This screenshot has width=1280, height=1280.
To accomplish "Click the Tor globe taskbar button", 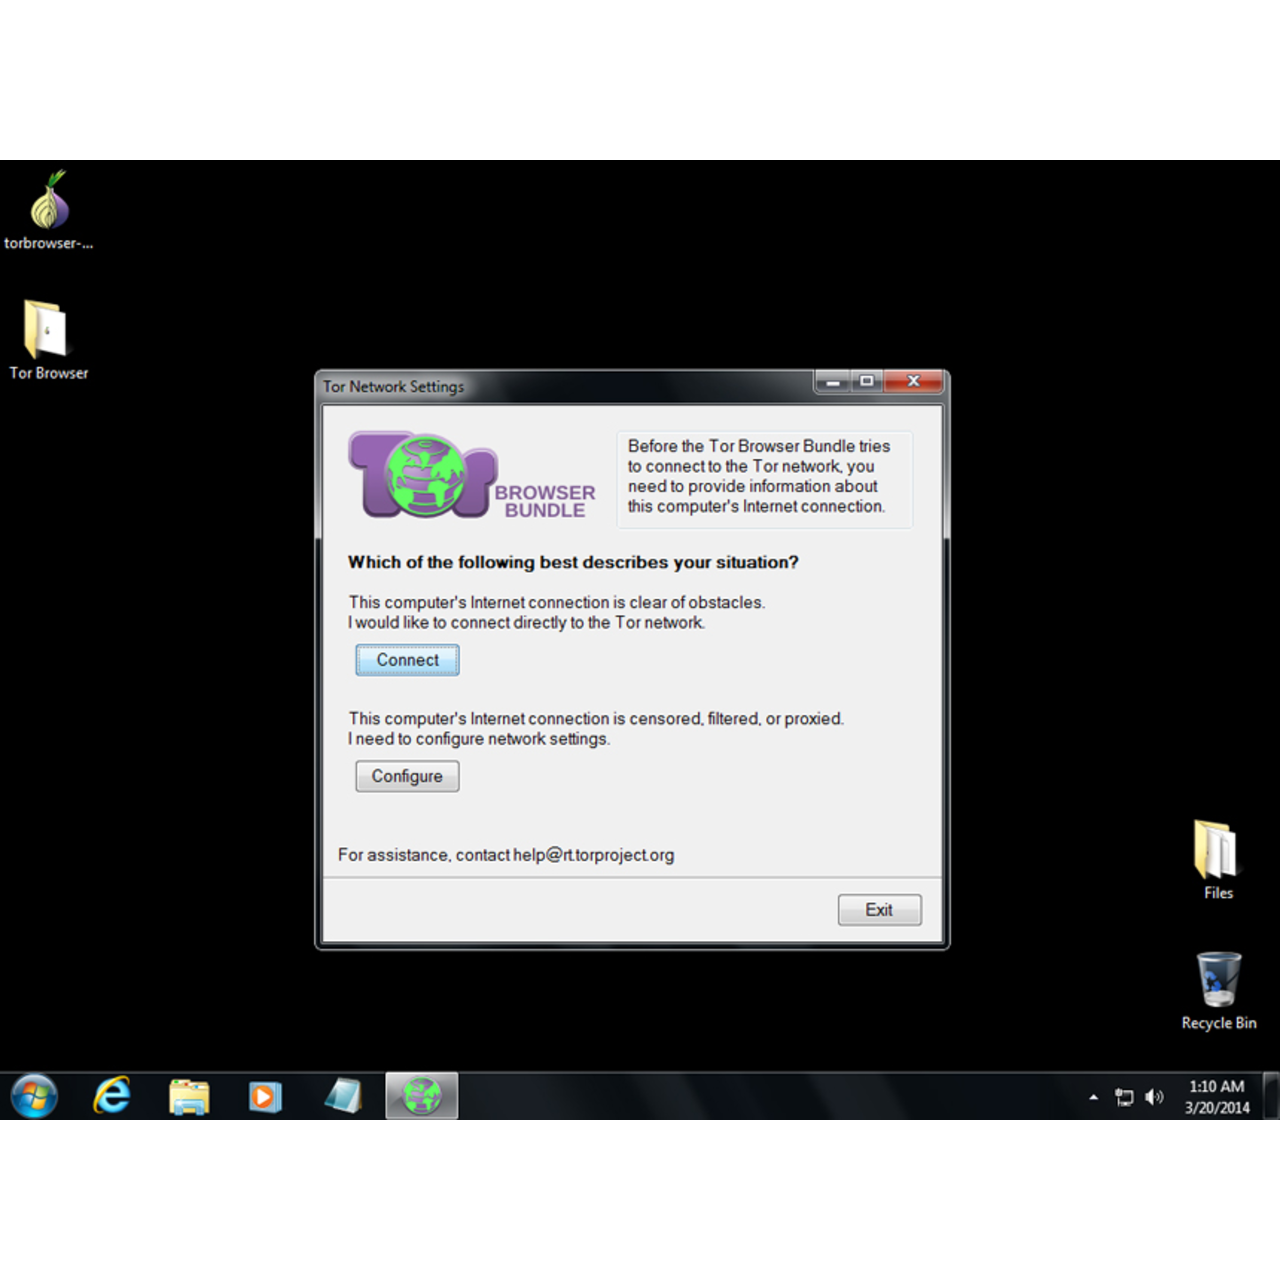I will pyautogui.click(x=421, y=1096).
